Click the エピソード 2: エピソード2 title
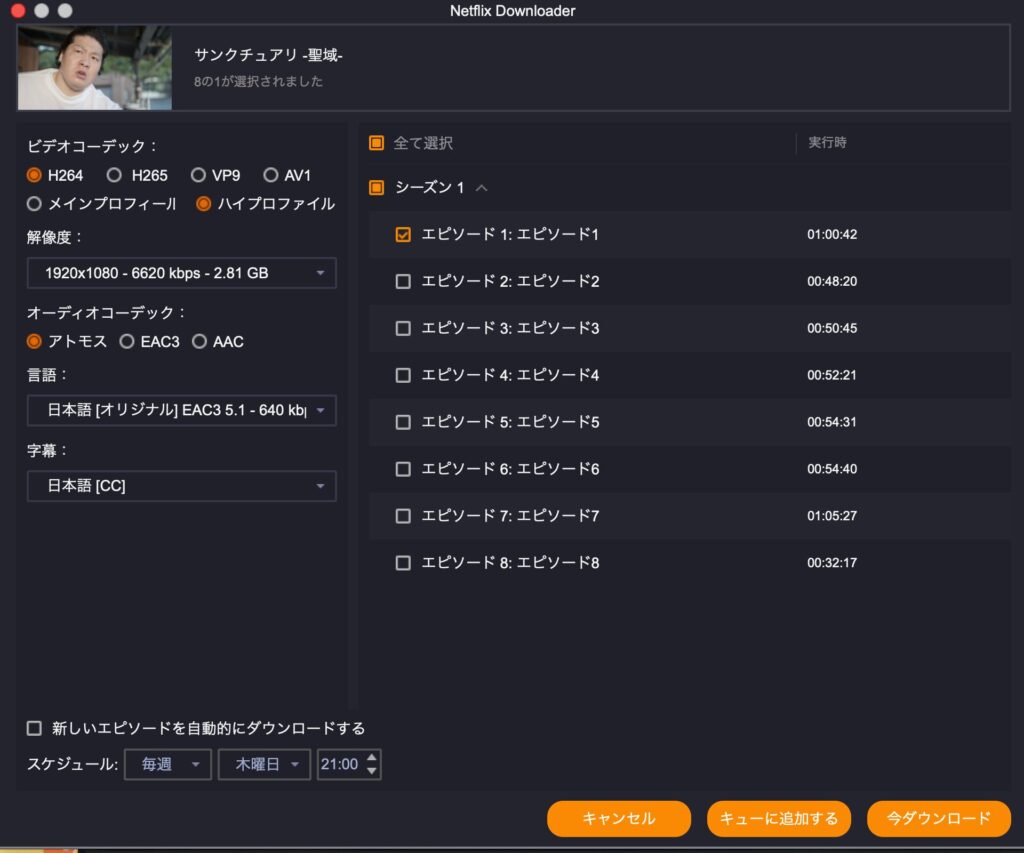This screenshot has width=1024, height=853. click(510, 282)
